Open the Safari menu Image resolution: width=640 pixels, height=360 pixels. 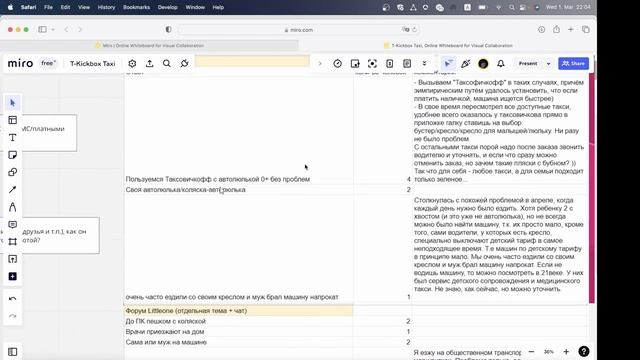click(29, 7)
